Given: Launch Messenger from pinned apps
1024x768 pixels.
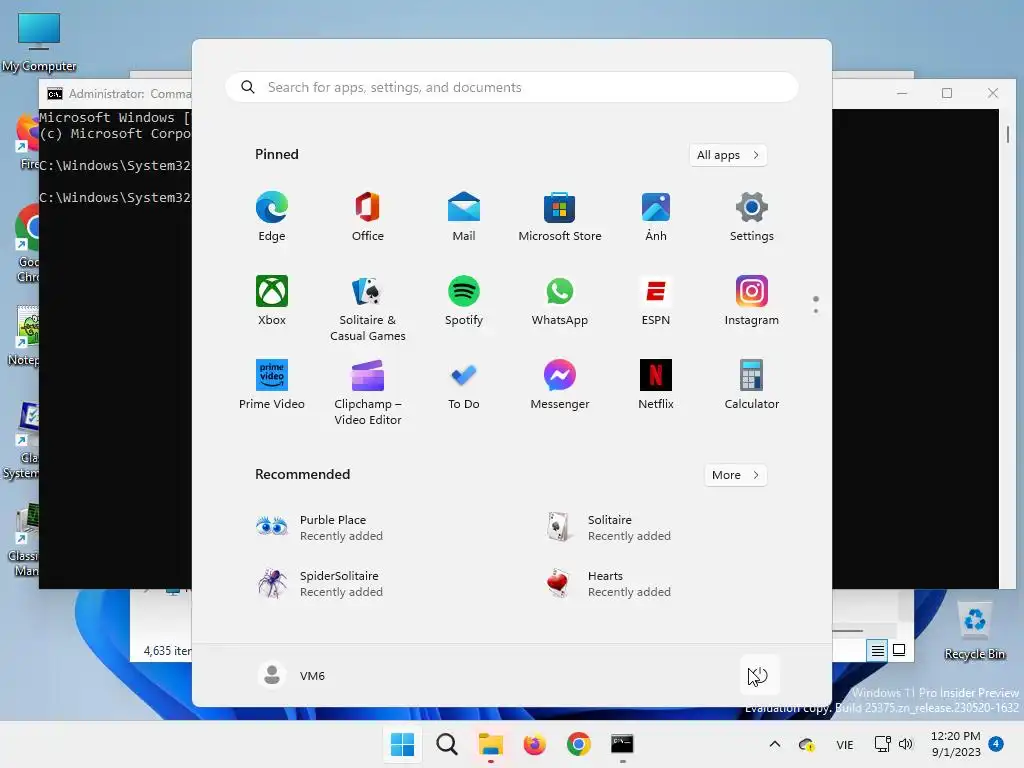Looking at the screenshot, I should coord(560,385).
